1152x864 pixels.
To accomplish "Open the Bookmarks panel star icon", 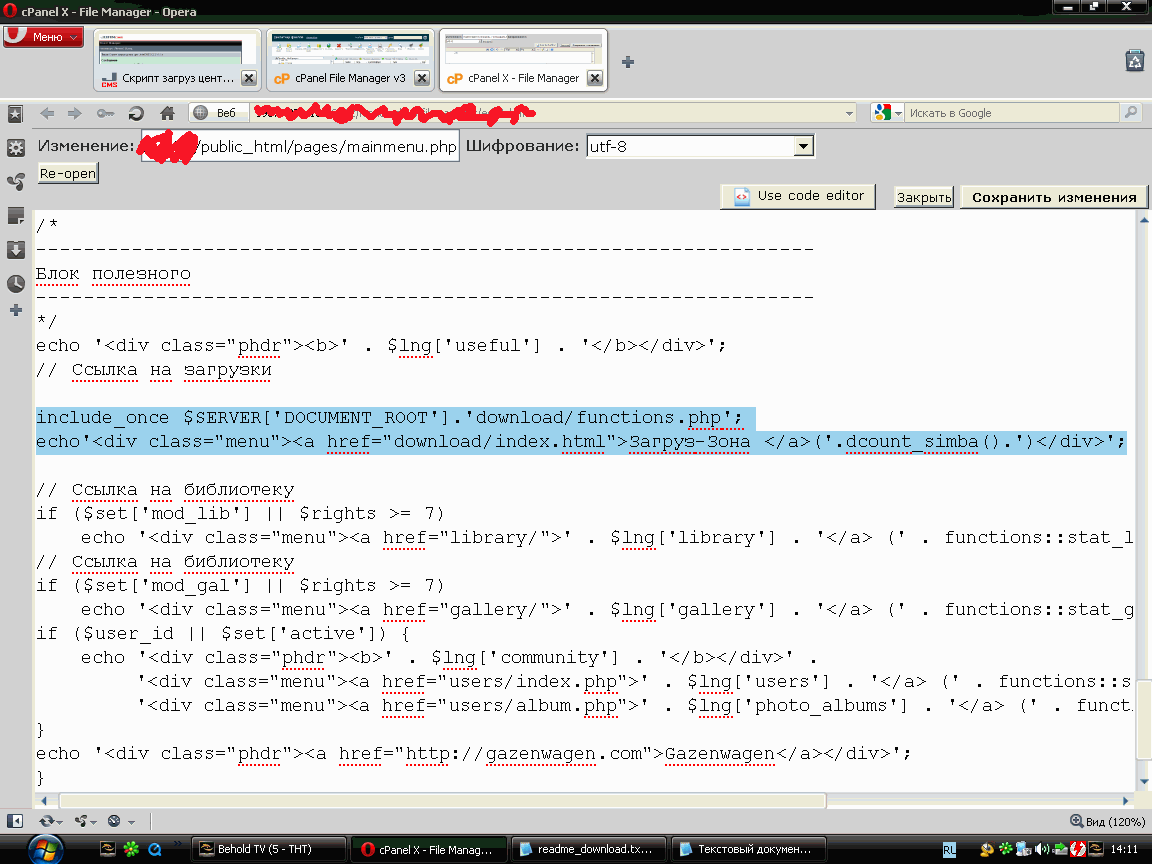I will pyautogui.click(x=15, y=114).
